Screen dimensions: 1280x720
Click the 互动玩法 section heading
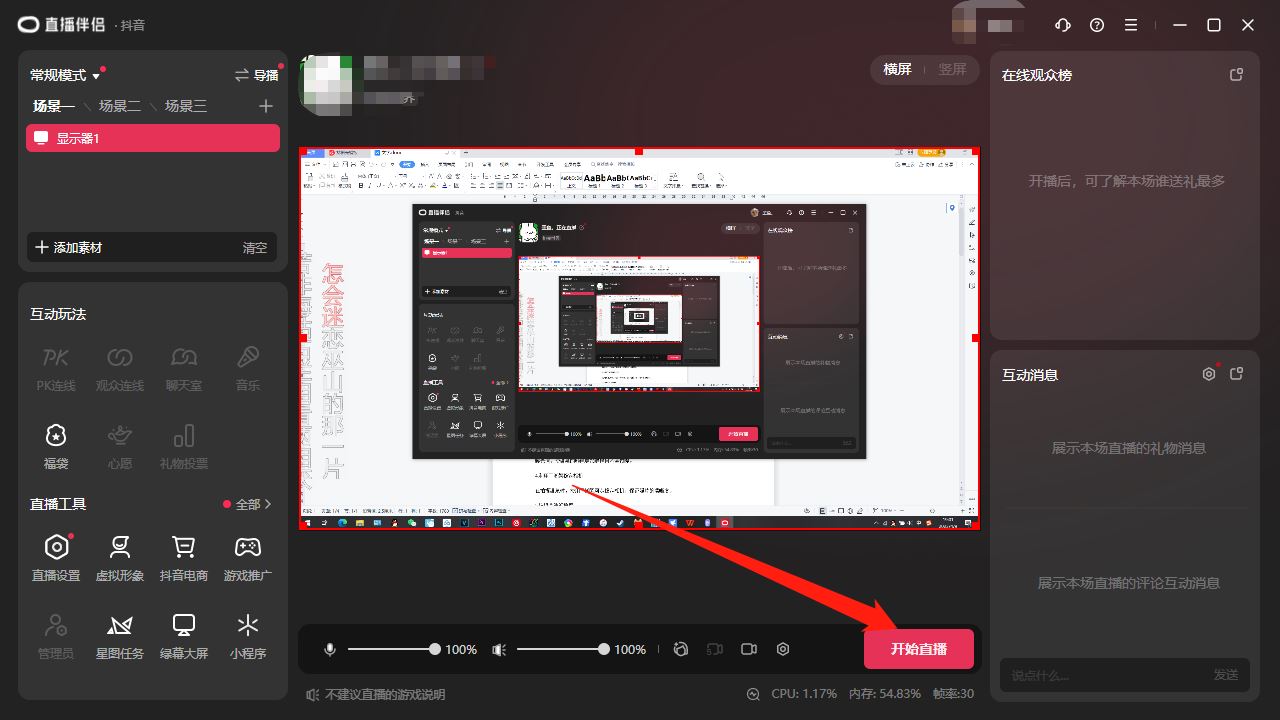58,314
